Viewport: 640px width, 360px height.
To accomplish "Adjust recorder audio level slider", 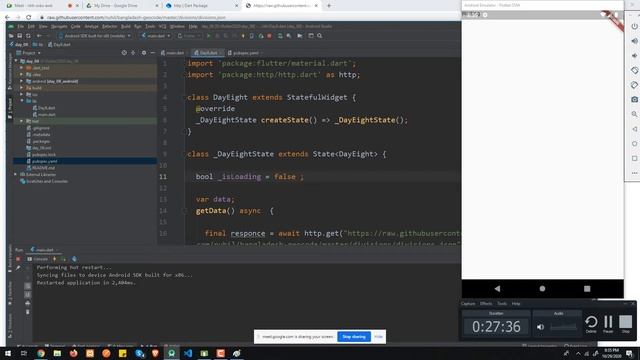I will pyautogui.click(x=563, y=327).
